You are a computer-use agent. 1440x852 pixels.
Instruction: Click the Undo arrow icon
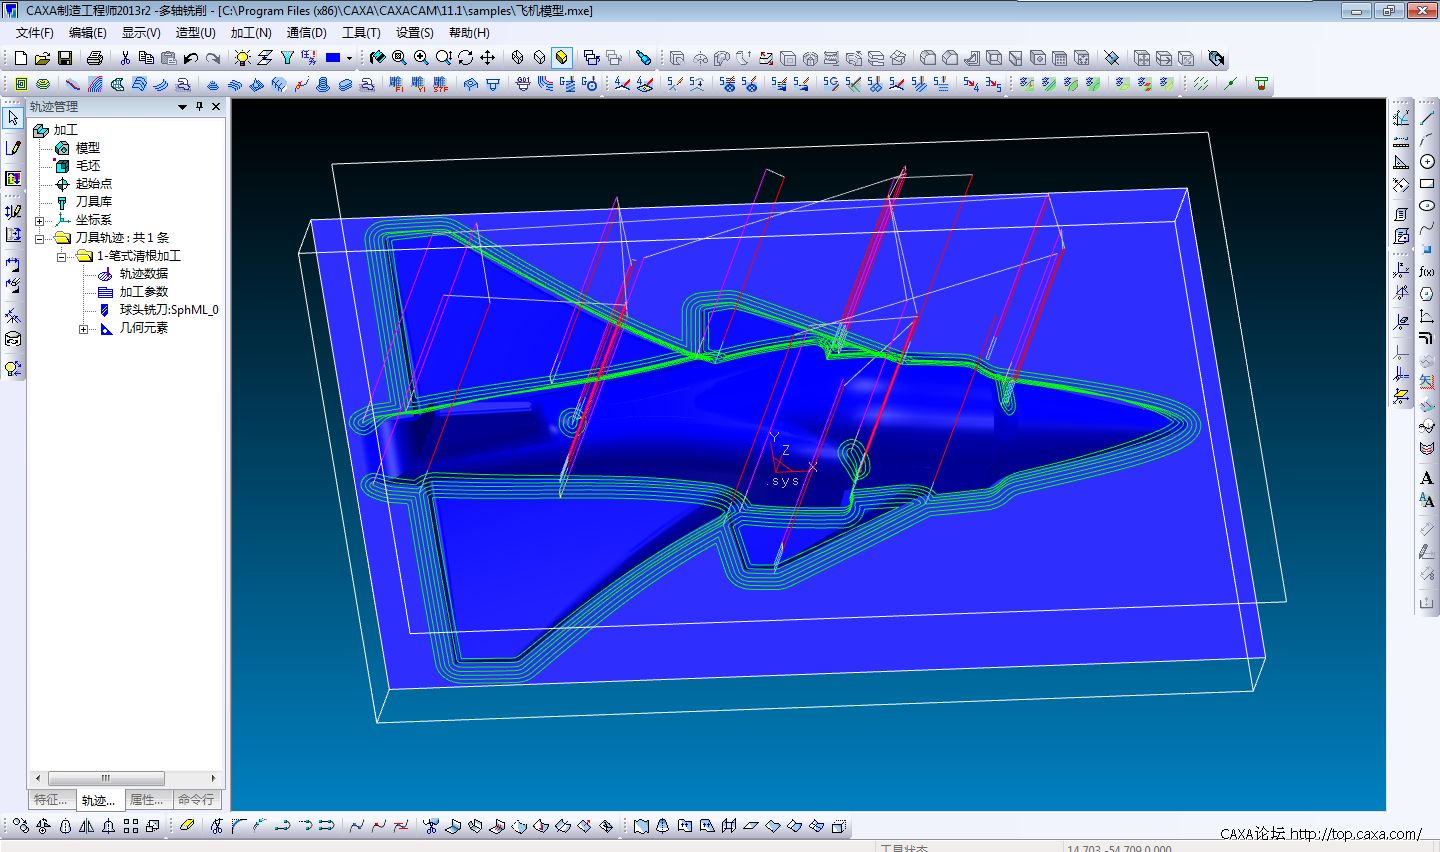click(x=190, y=58)
